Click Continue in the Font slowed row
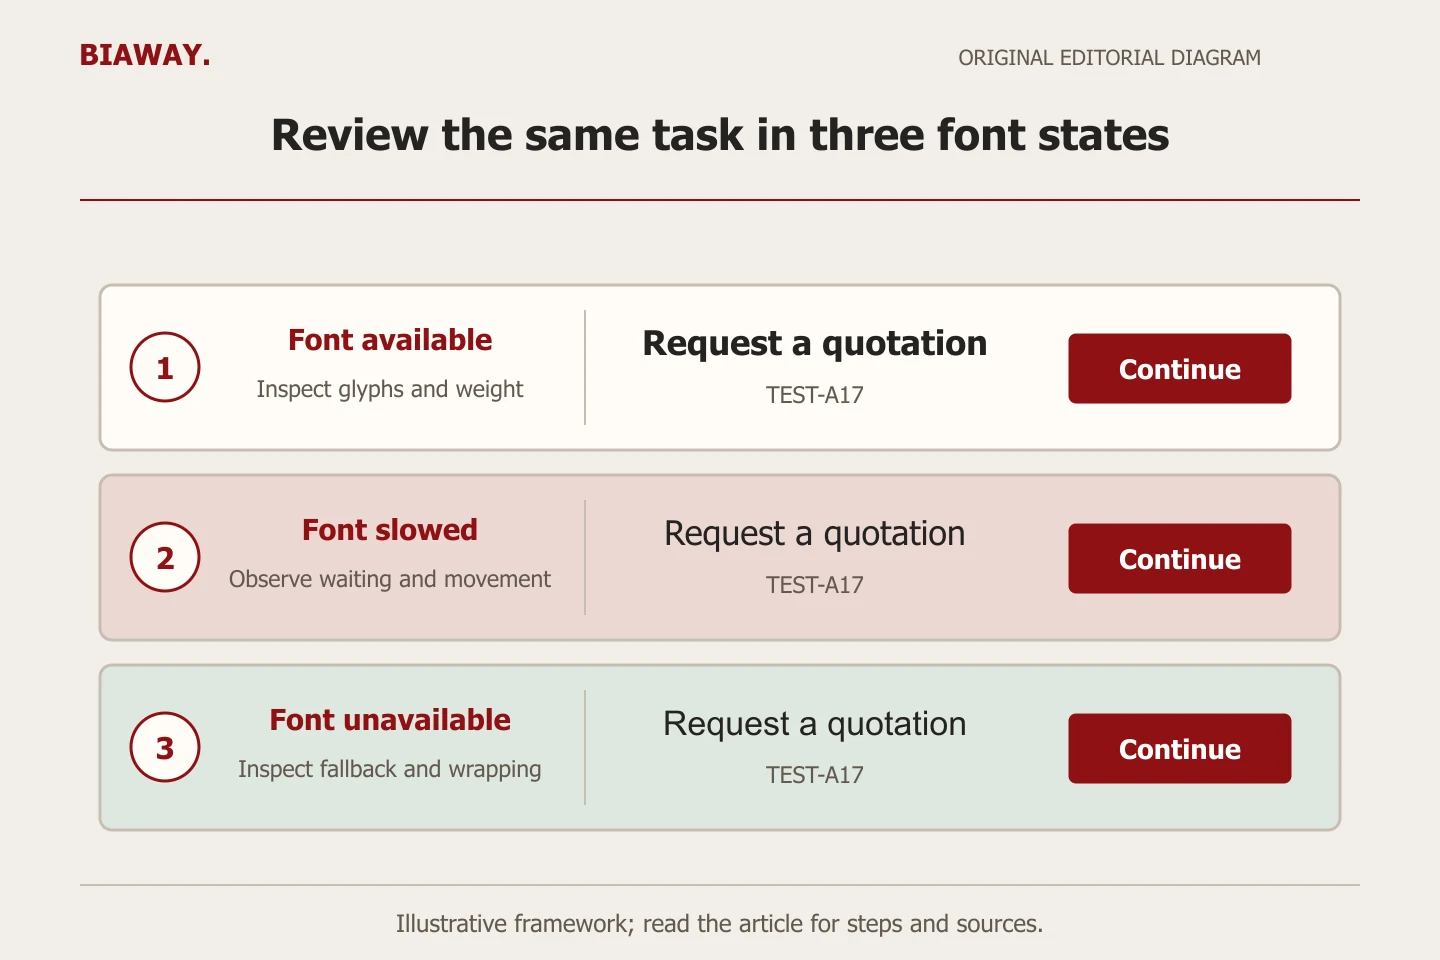 point(1180,558)
